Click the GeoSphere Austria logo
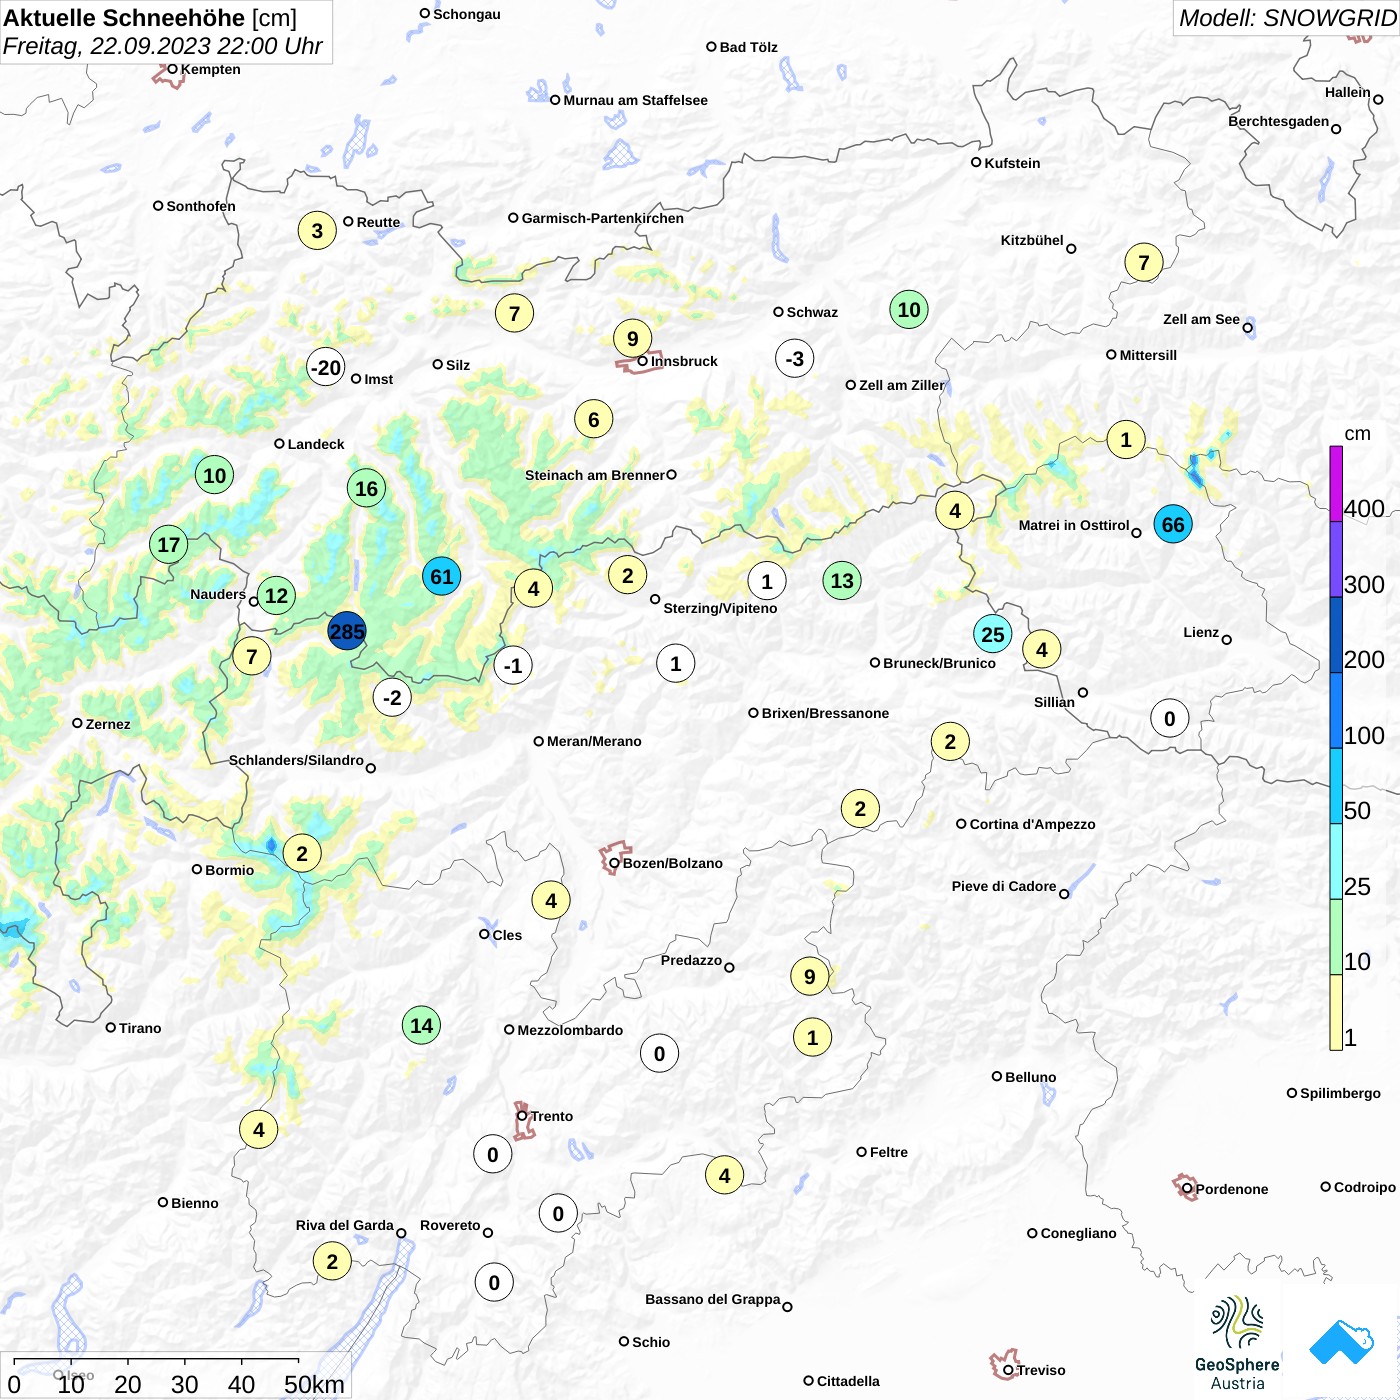The image size is (1400, 1400). [x=1237, y=1343]
